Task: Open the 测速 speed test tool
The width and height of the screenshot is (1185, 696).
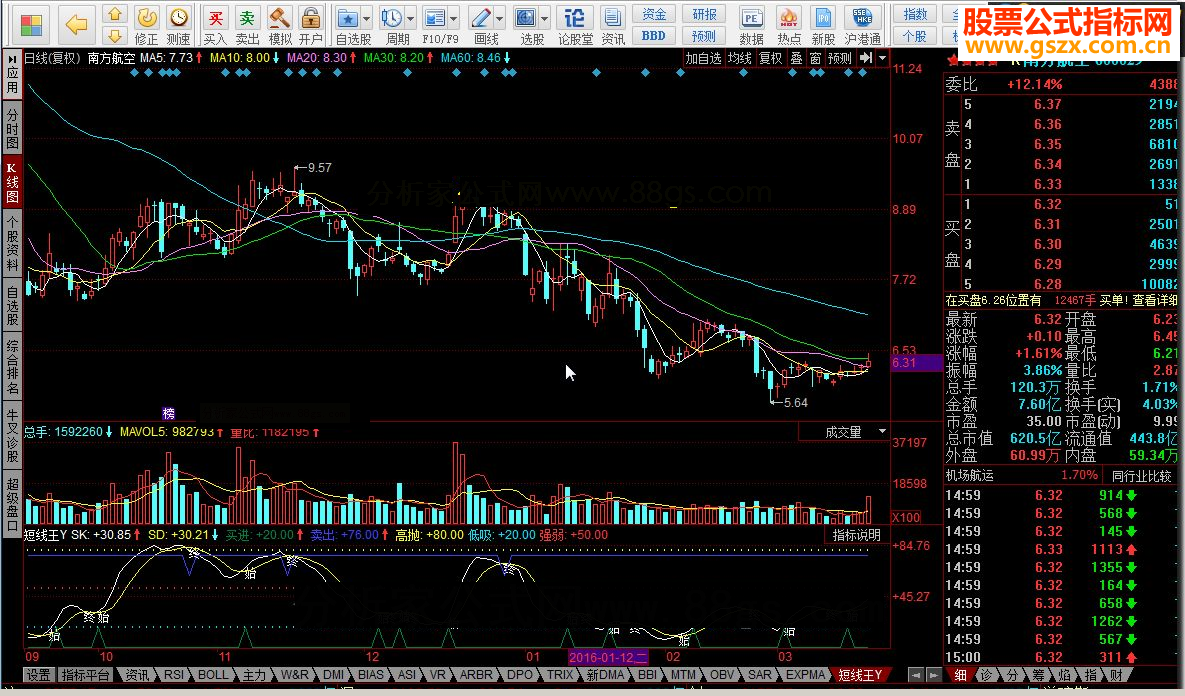Action: [x=178, y=26]
